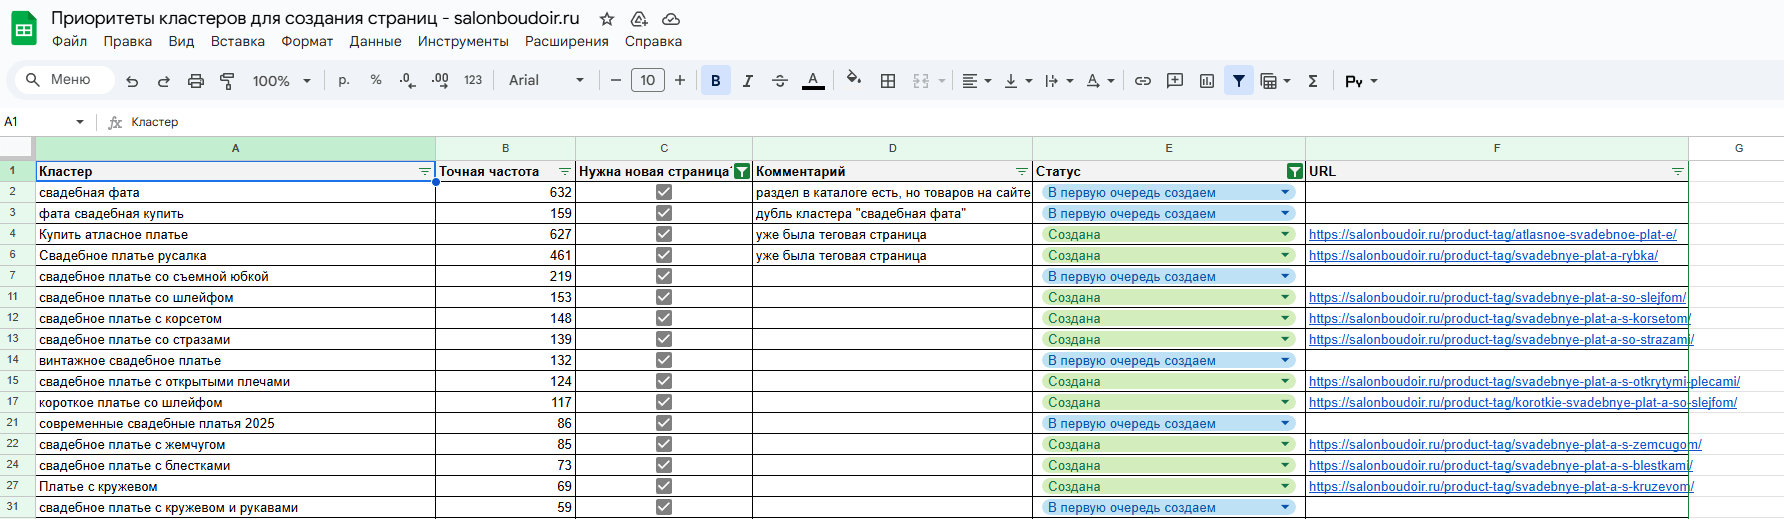Image resolution: width=1784 pixels, height=519 pixels.
Task: Open the 100% zoom dropdown
Action: (282, 81)
